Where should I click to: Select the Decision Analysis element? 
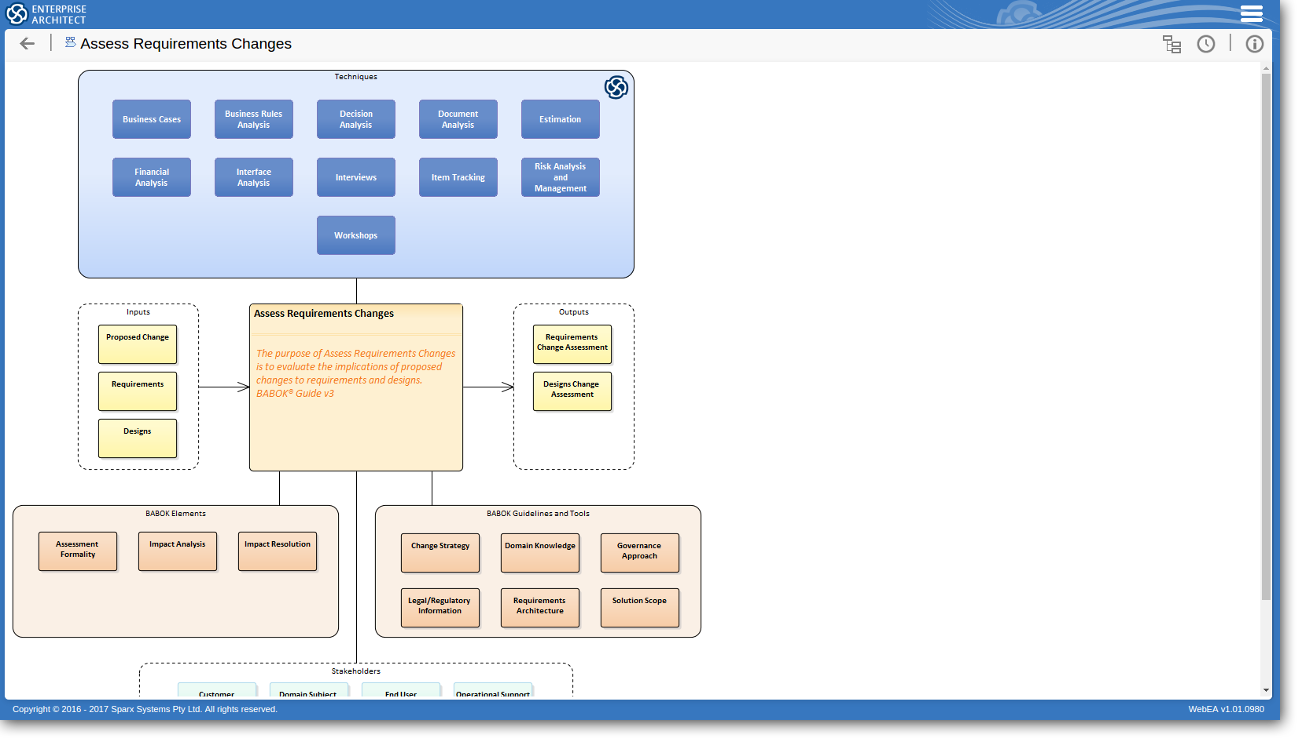(x=356, y=119)
